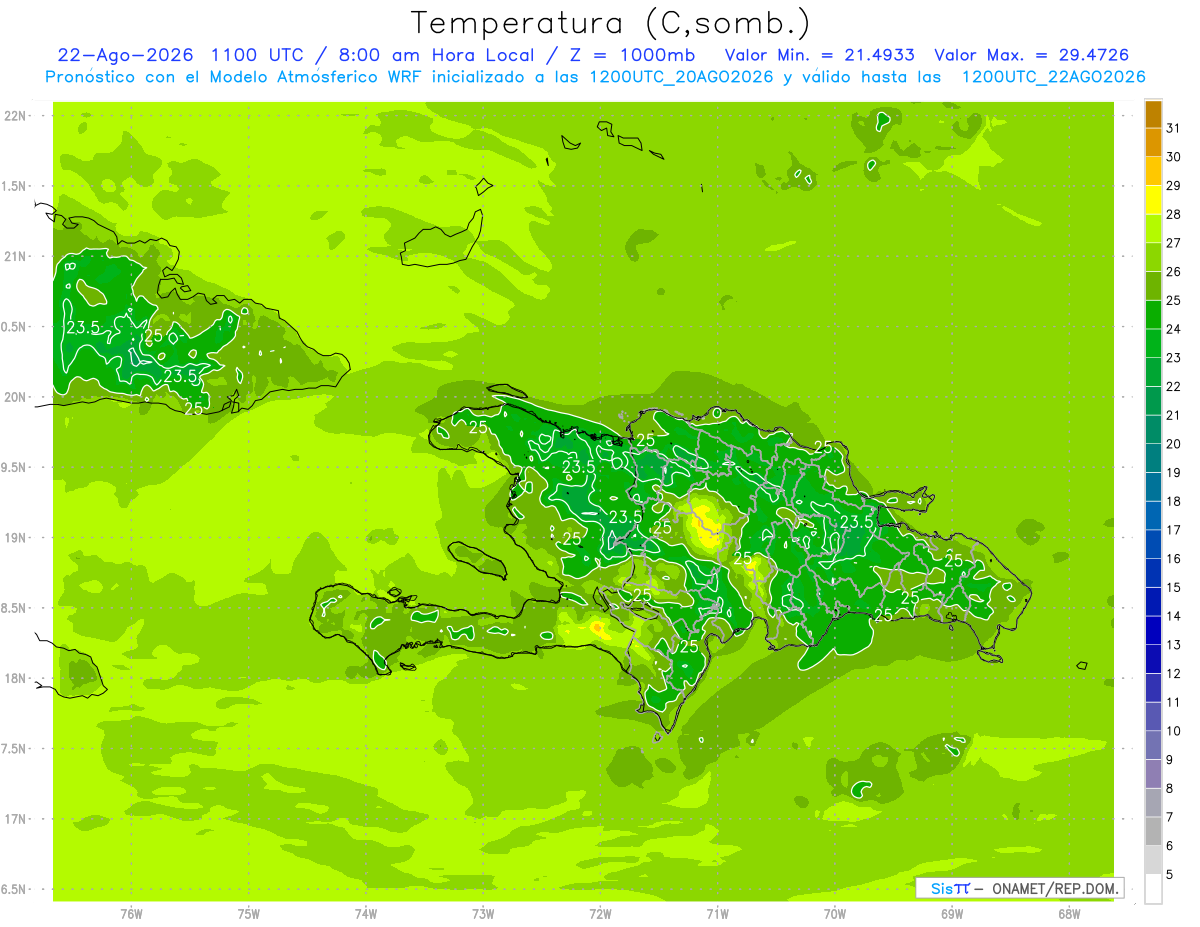
Task: Click the "76W" longitude label
Action: coord(131,913)
